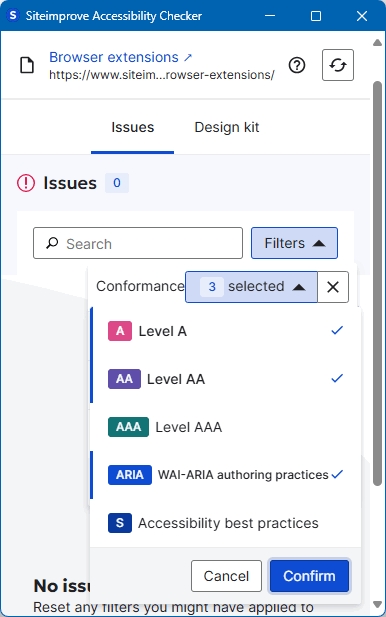
Task: Toggle WAI-ARIA authoring practices option
Action: 225,475
